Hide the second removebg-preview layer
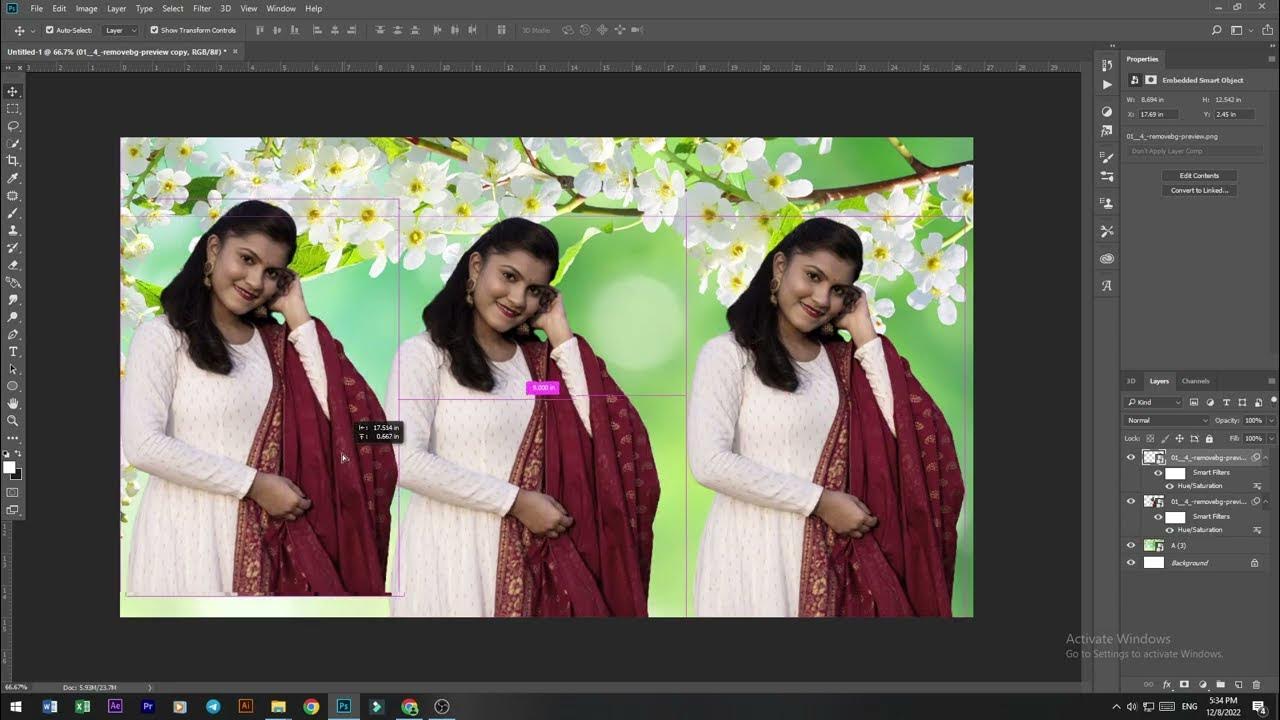 (1131, 502)
